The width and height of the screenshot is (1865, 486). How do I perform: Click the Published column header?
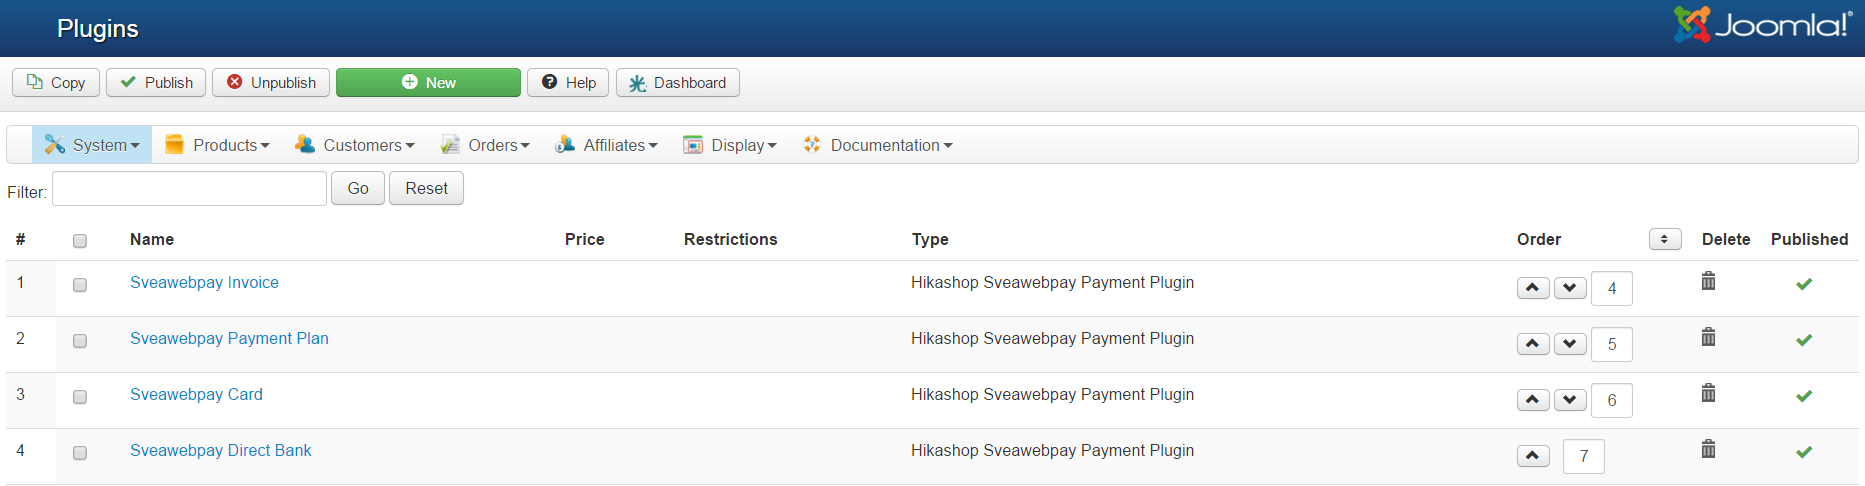coord(1809,239)
